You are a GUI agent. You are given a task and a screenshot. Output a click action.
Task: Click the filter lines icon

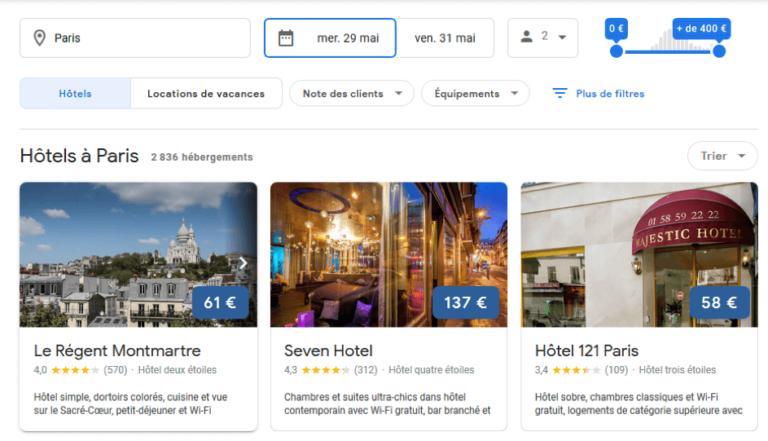560,93
